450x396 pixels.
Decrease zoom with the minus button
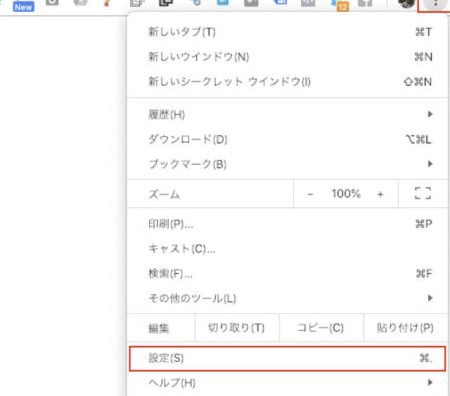310,194
